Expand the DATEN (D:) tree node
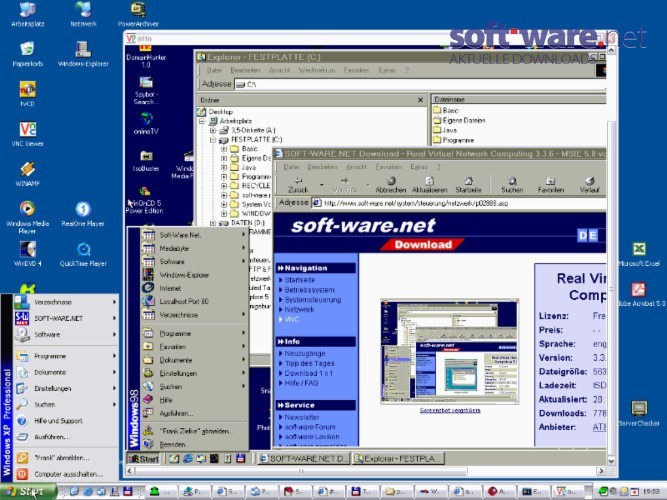The image size is (667, 500). click(213, 223)
